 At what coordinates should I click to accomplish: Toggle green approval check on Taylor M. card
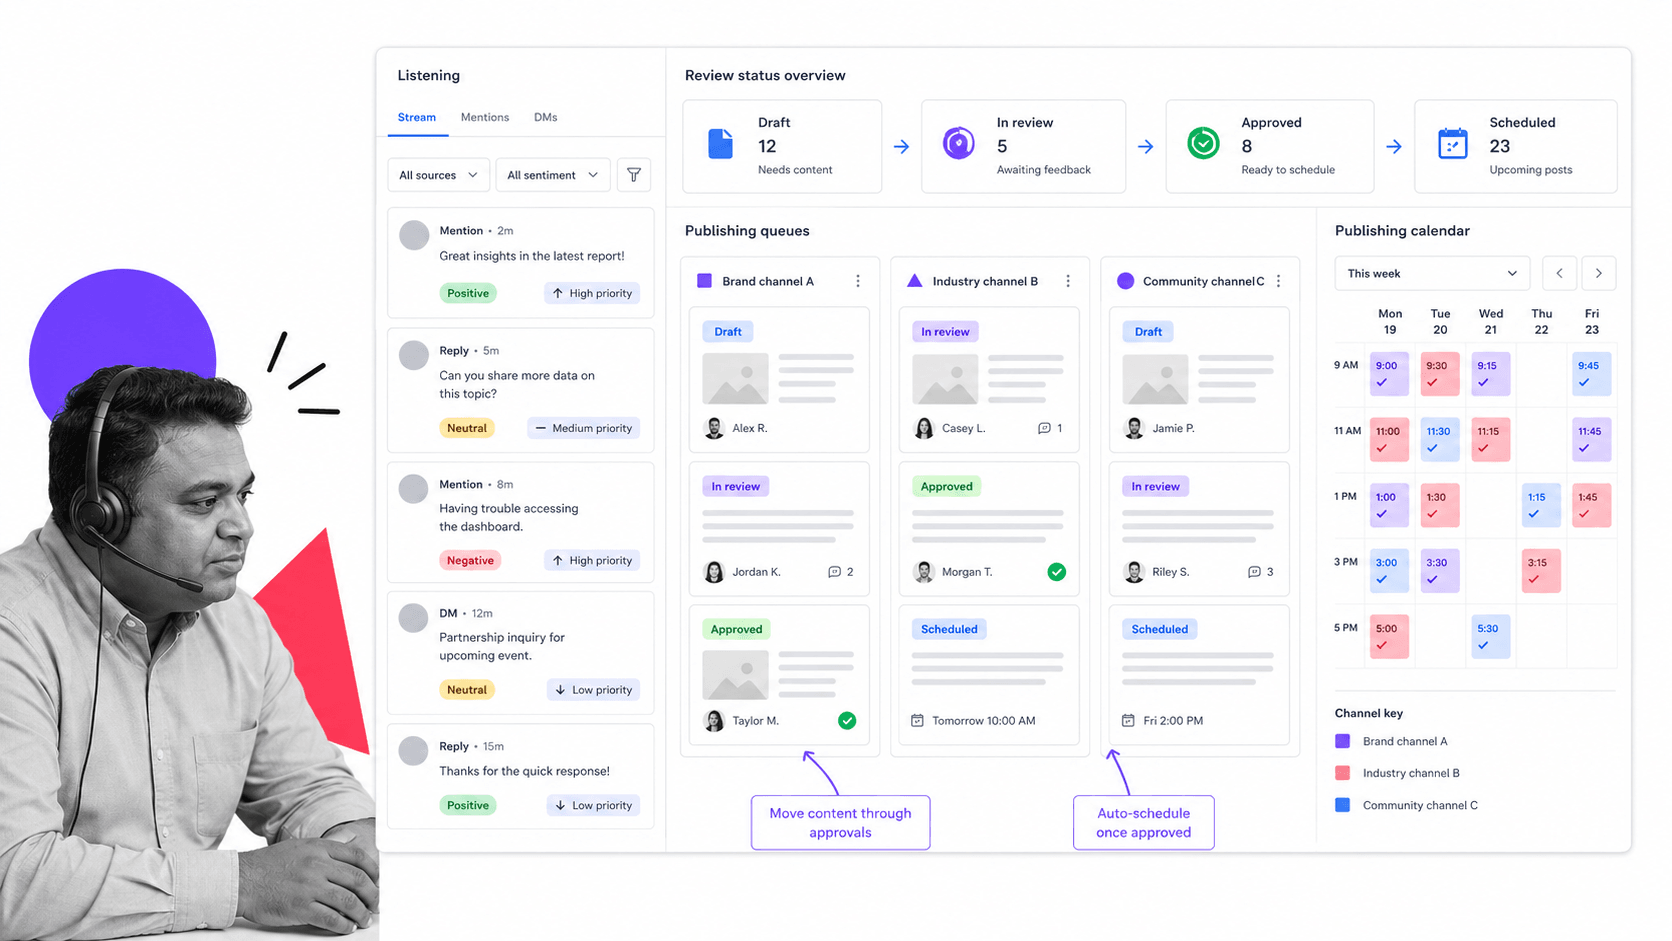[x=847, y=720]
